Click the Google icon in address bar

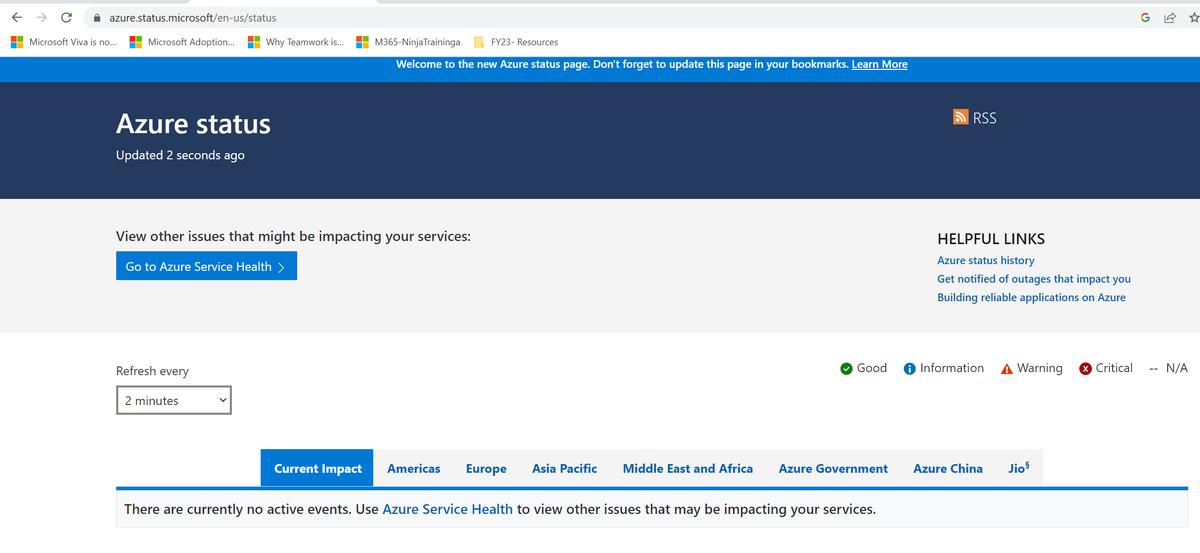tap(1145, 18)
